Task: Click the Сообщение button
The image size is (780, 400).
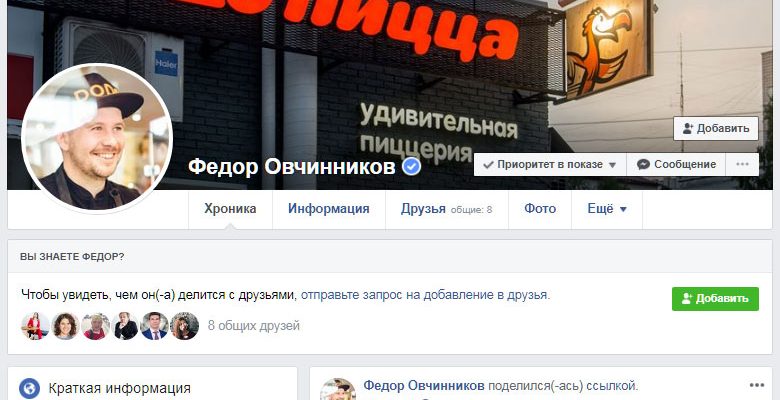Action: click(x=676, y=165)
